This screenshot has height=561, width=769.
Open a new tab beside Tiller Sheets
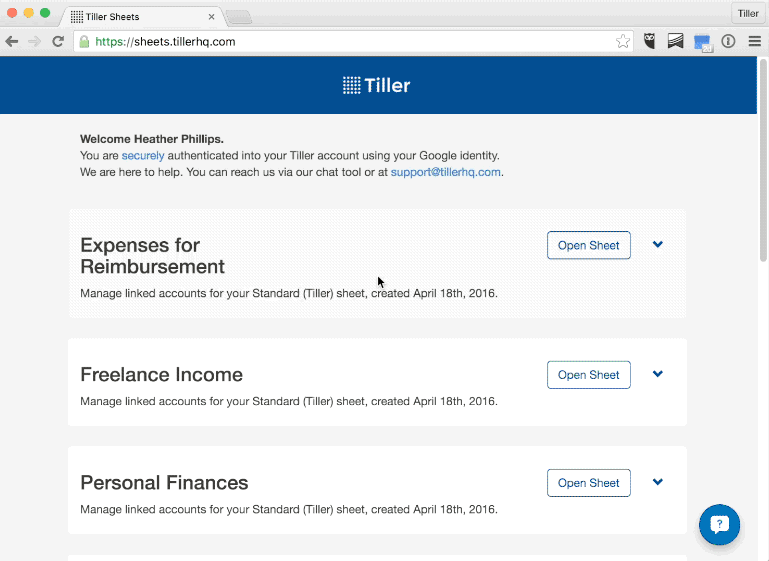pos(239,18)
